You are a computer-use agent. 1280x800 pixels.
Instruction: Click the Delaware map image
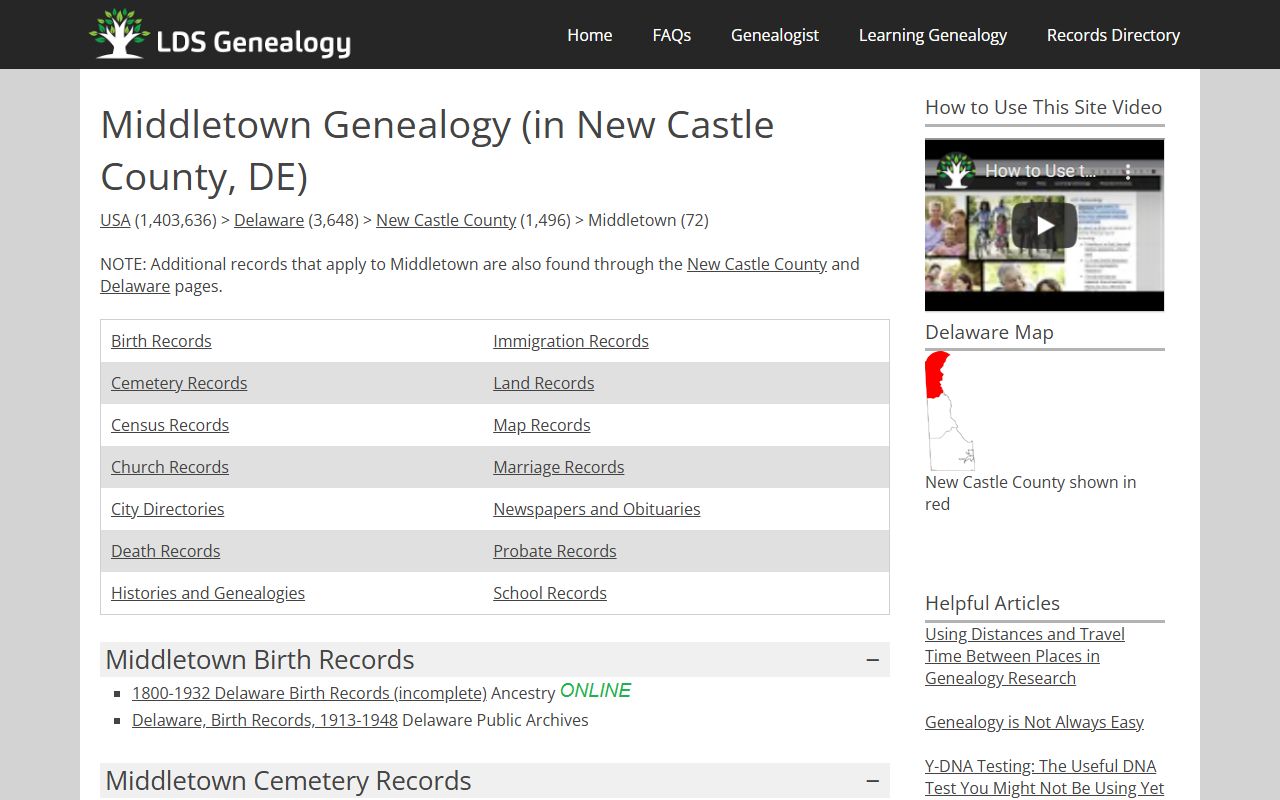point(950,411)
